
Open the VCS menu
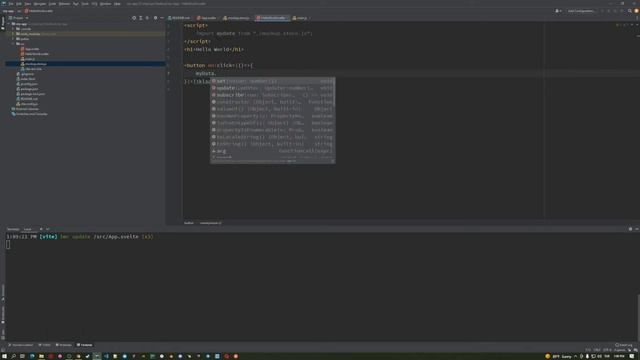(x=94, y=4)
